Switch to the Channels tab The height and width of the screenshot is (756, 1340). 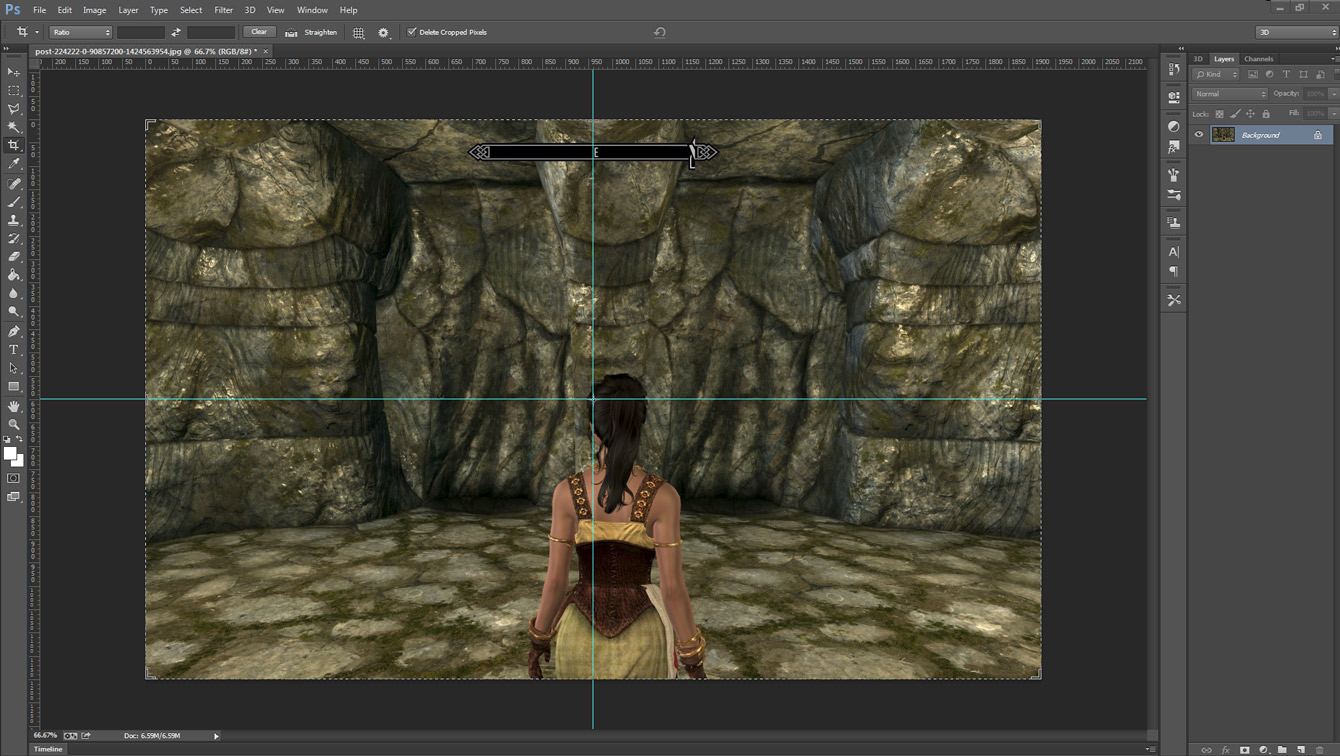point(1259,59)
